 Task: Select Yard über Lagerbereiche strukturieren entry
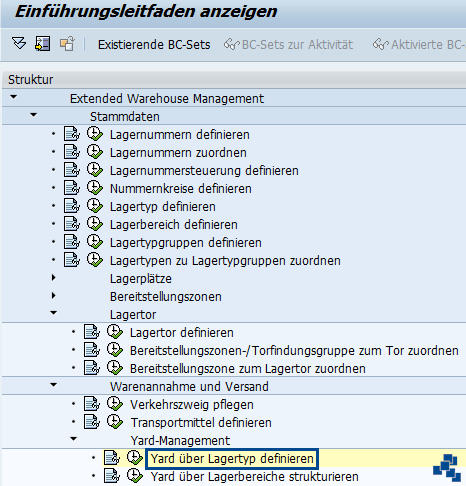point(255,477)
